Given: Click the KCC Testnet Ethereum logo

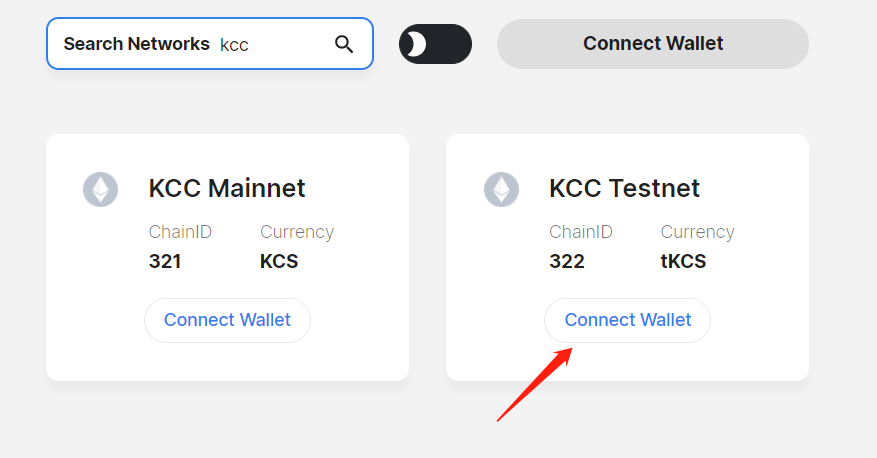Looking at the screenshot, I should click(x=501, y=190).
